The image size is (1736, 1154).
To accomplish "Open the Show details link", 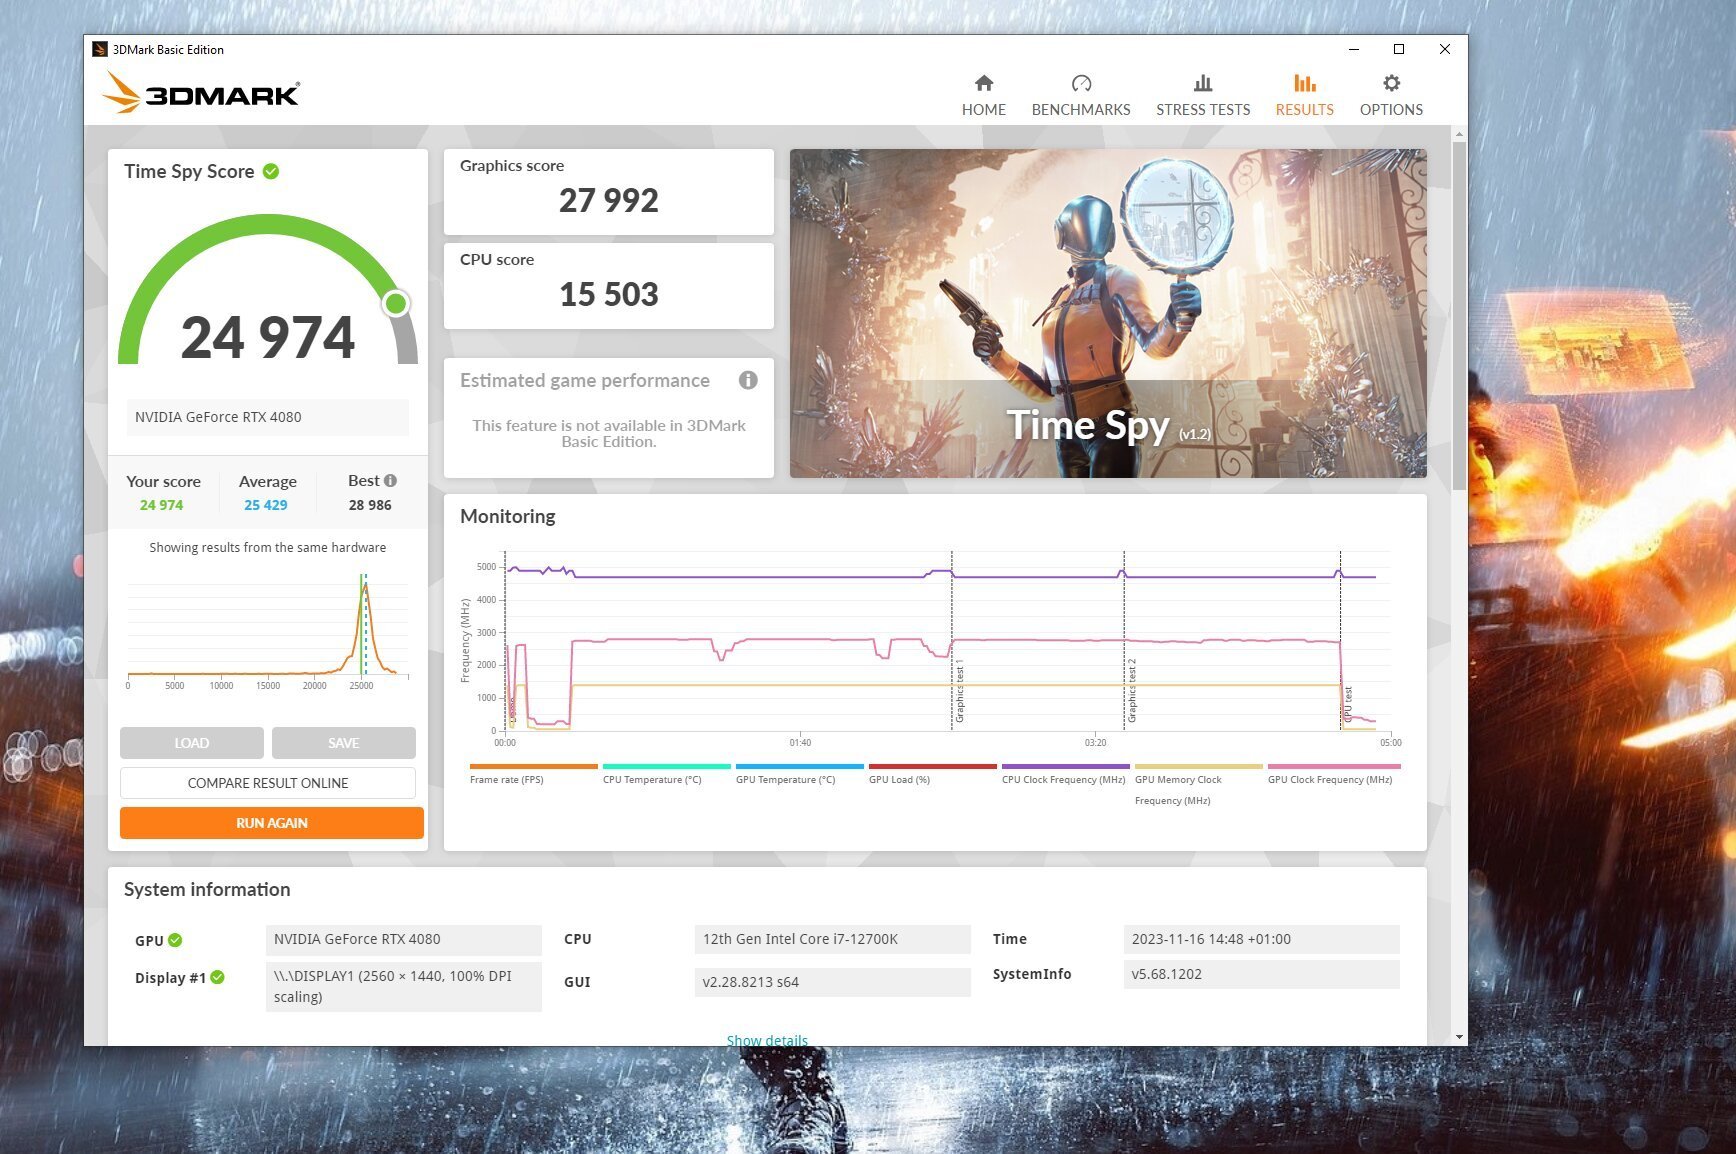I will [767, 1040].
